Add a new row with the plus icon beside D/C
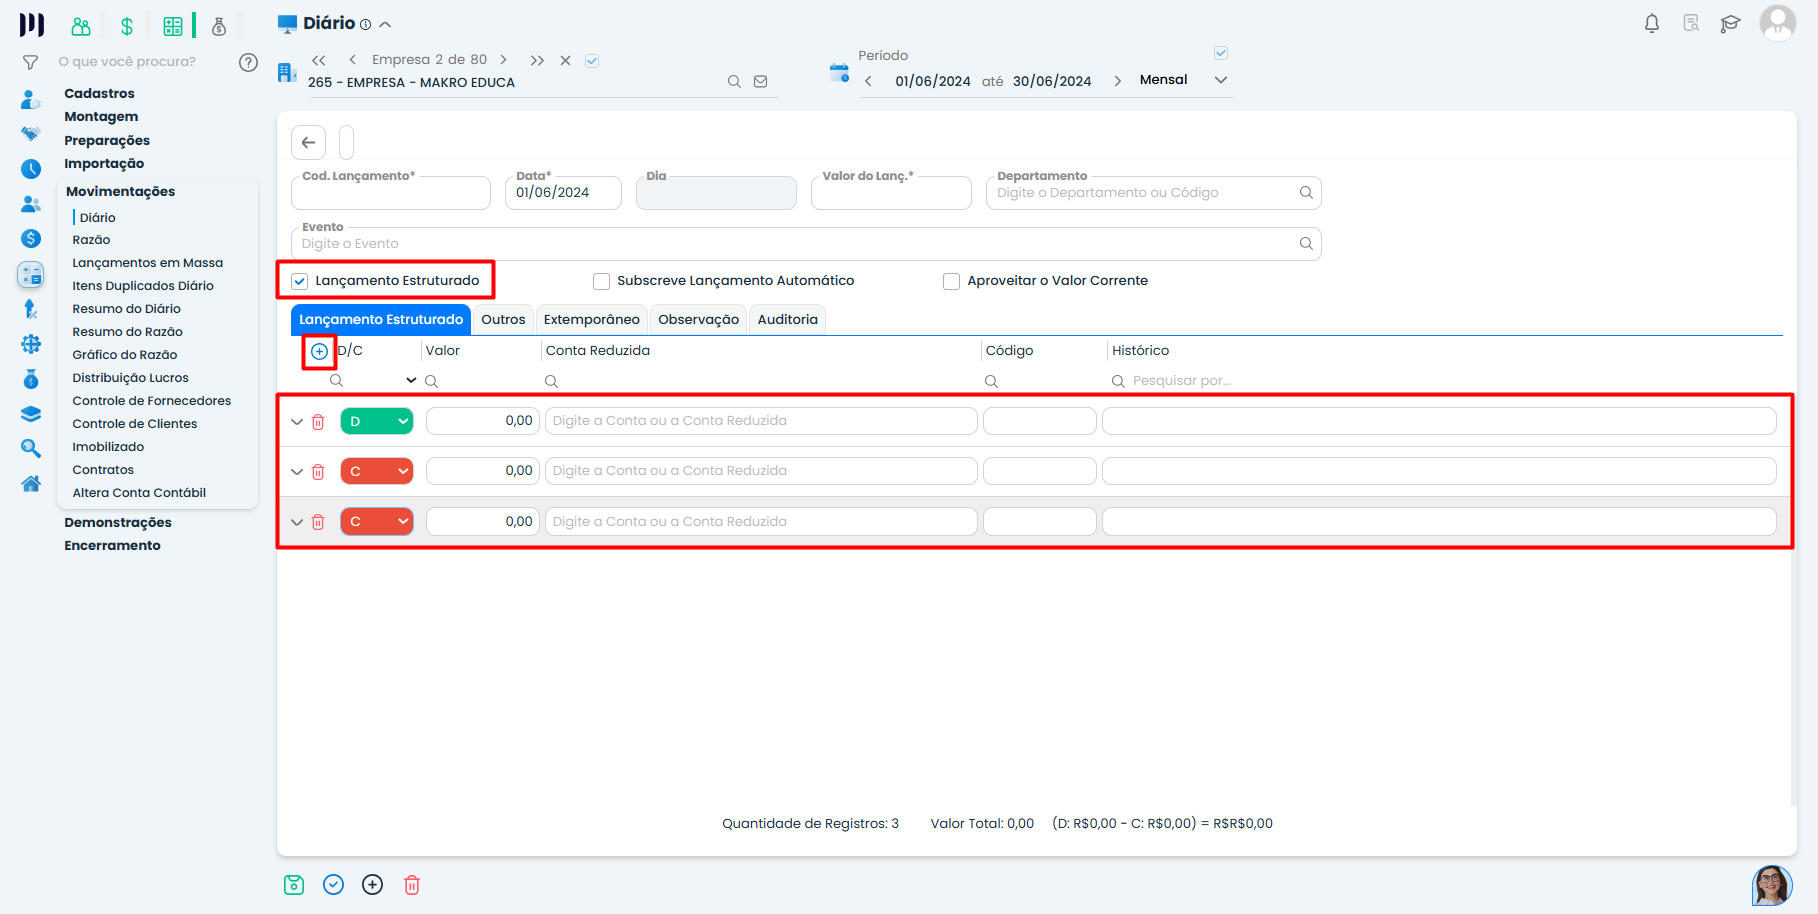The height and width of the screenshot is (914, 1818). coord(319,352)
